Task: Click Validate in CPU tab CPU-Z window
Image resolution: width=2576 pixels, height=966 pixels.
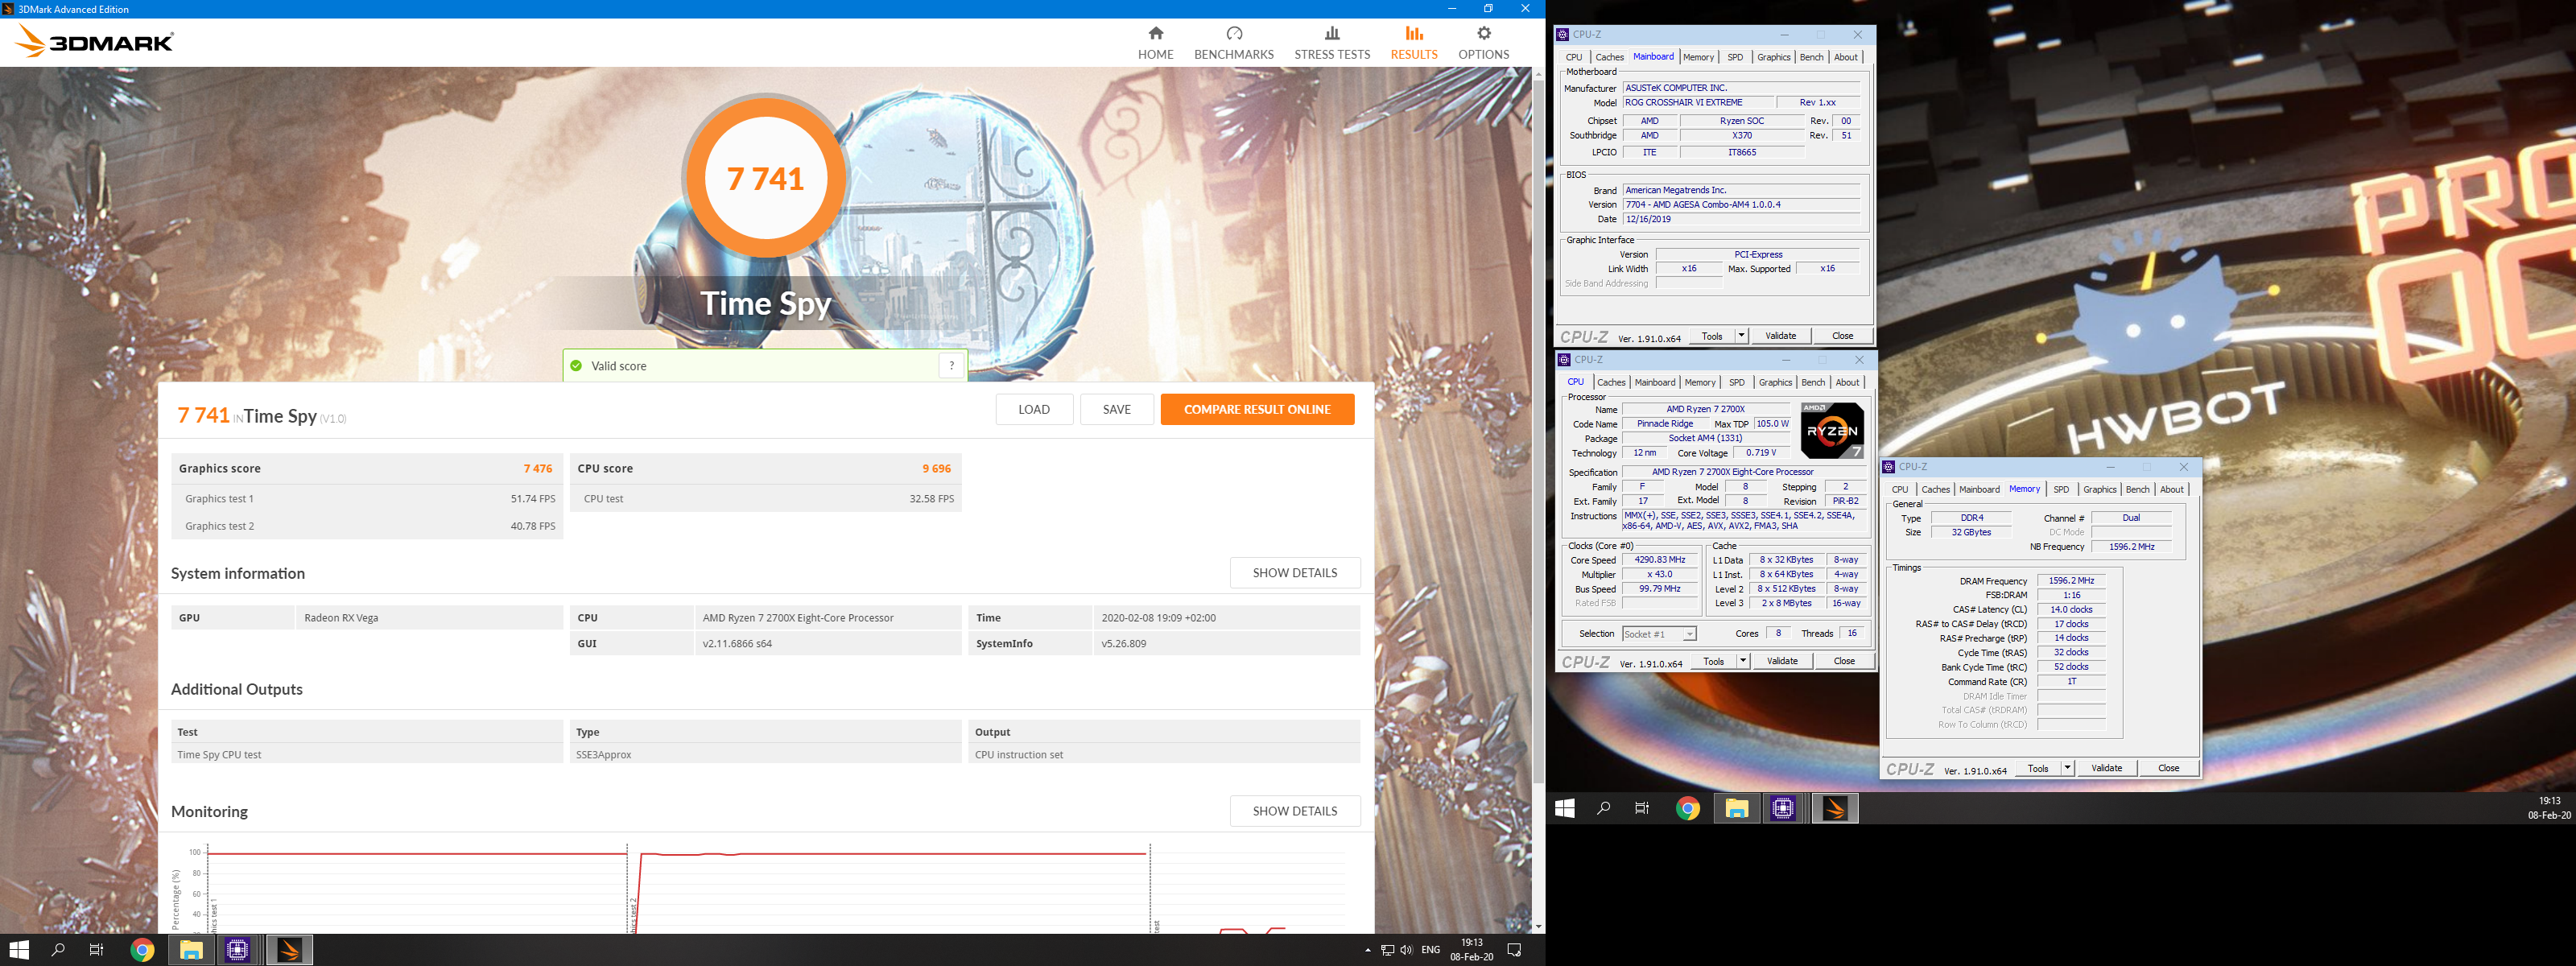Action: [1782, 661]
